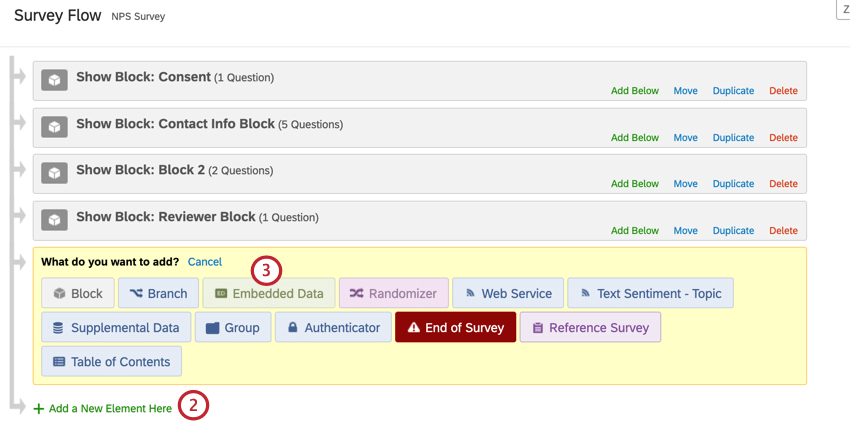This screenshot has width=850, height=425.
Task: Add Text Sentiment - Topic element
Action: point(650,293)
